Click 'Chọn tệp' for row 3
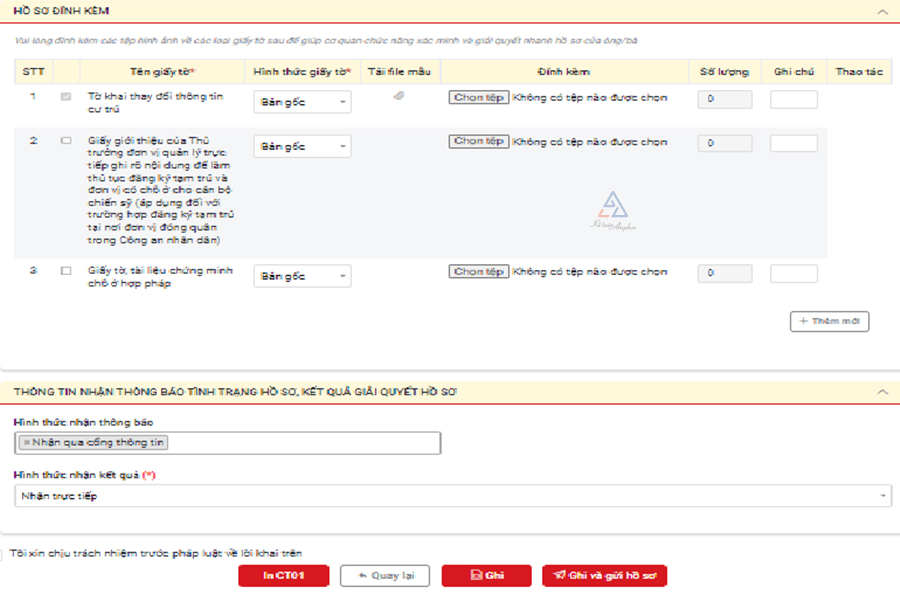This screenshot has width=900, height=596. pyautogui.click(x=478, y=272)
